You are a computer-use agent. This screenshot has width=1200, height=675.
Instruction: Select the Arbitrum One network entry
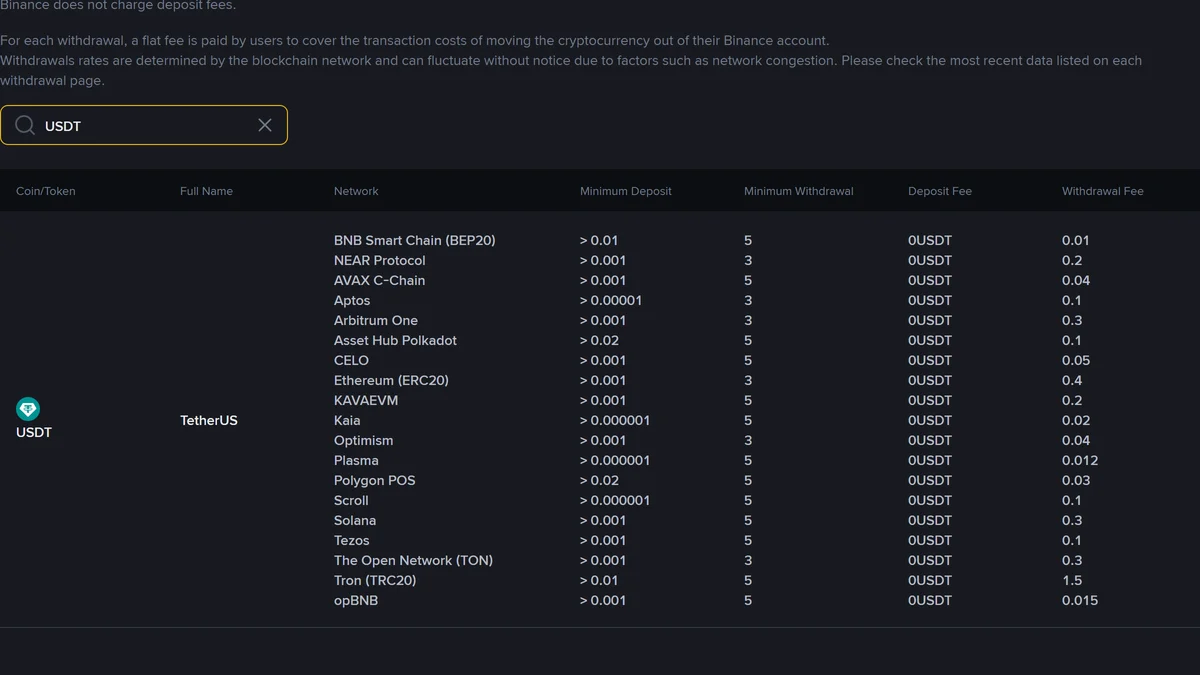tap(376, 320)
